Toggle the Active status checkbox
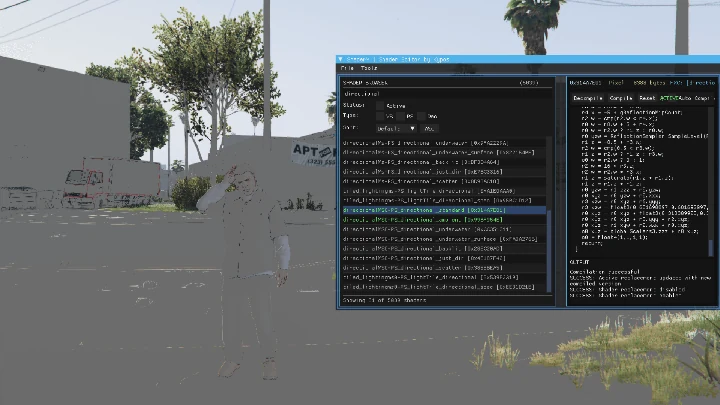 pos(380,106)
